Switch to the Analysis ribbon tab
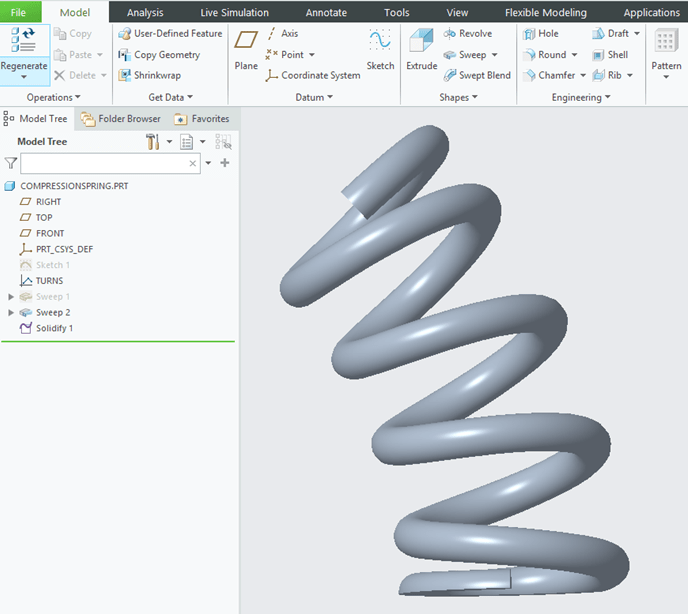Image resolution: width=689 pixels, height=615 pixels. click(145, 13)
